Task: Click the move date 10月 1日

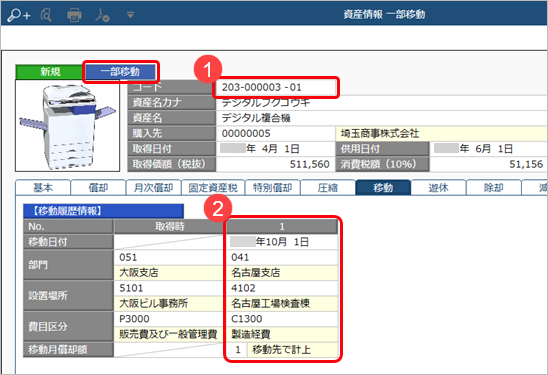Action: point(282,242)
